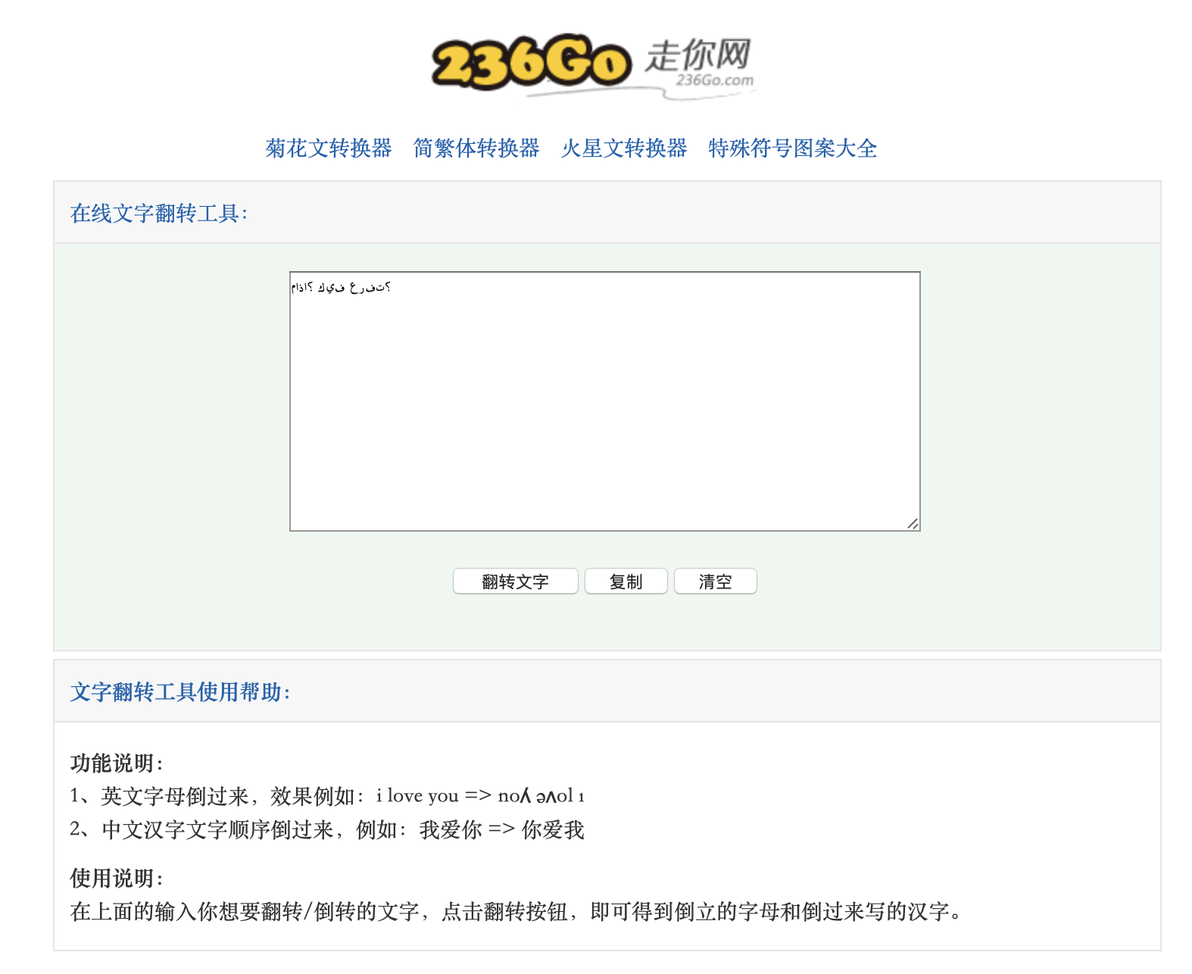Click the textarea resize handle corner
The image size is (1192, 974).
pos(913,524)
